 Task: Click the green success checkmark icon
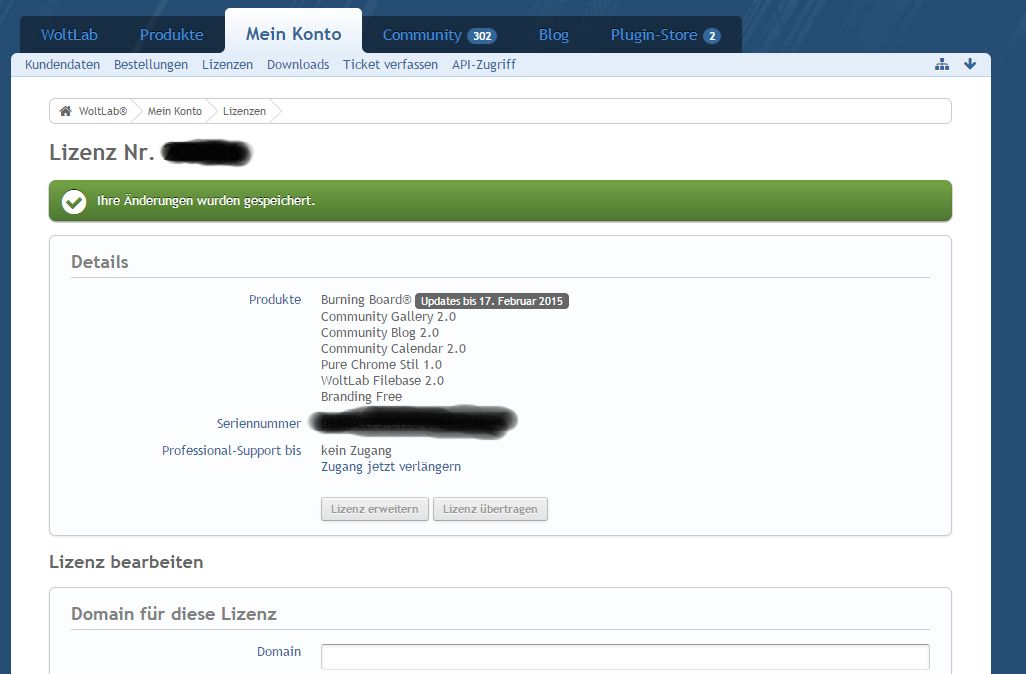point(74,201)
